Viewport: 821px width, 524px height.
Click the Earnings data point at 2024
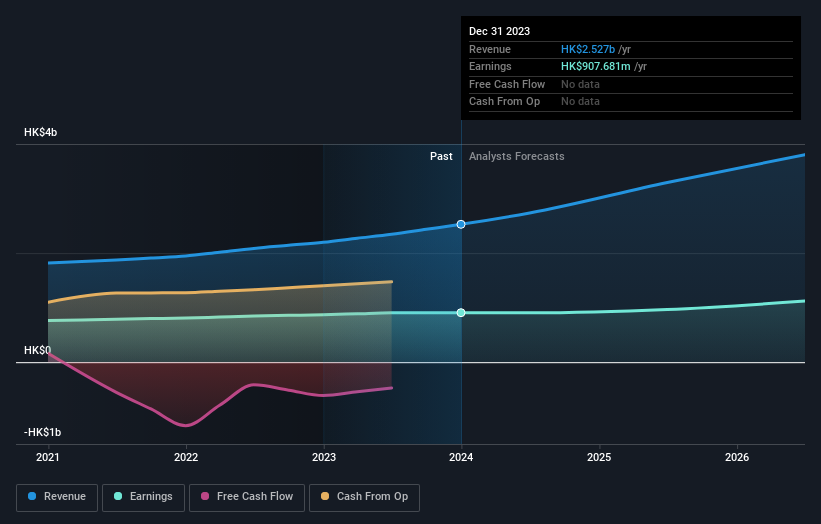point(461,313)
